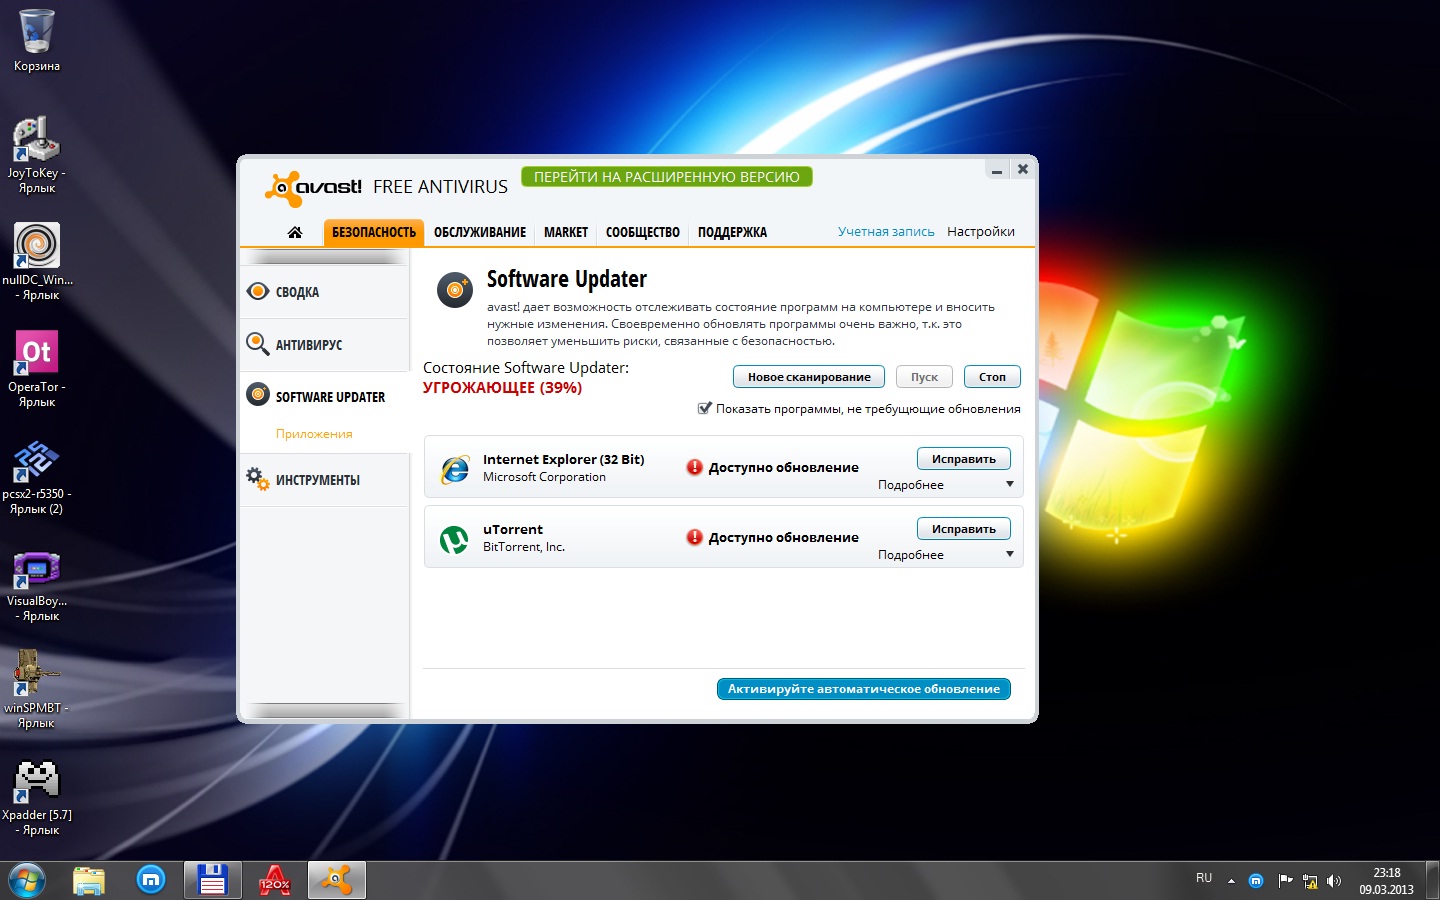
Task: Open the Alcohol 120% taskbar icon
Action: point(274,881)
